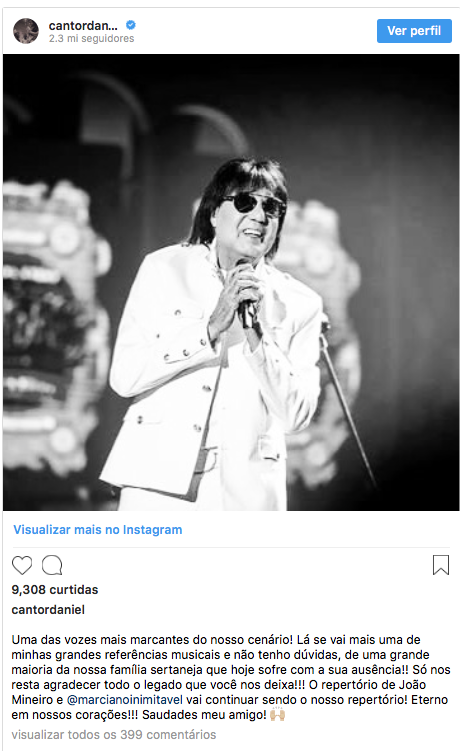The width and height of the screenshot is (460, 751).
Task: Click the 9,308 curtidas count
Action: (x=55, y=590)
